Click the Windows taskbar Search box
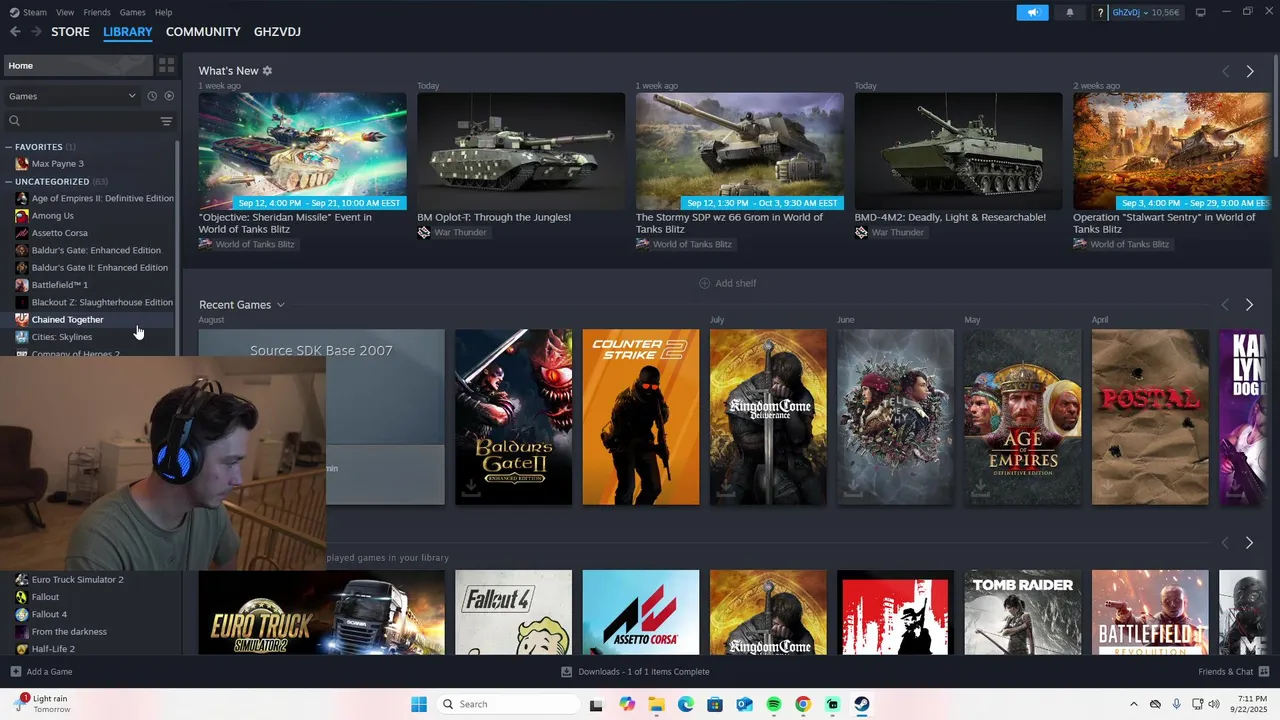1280x720 pixels. pyautogui.click(x=508, y=704)
